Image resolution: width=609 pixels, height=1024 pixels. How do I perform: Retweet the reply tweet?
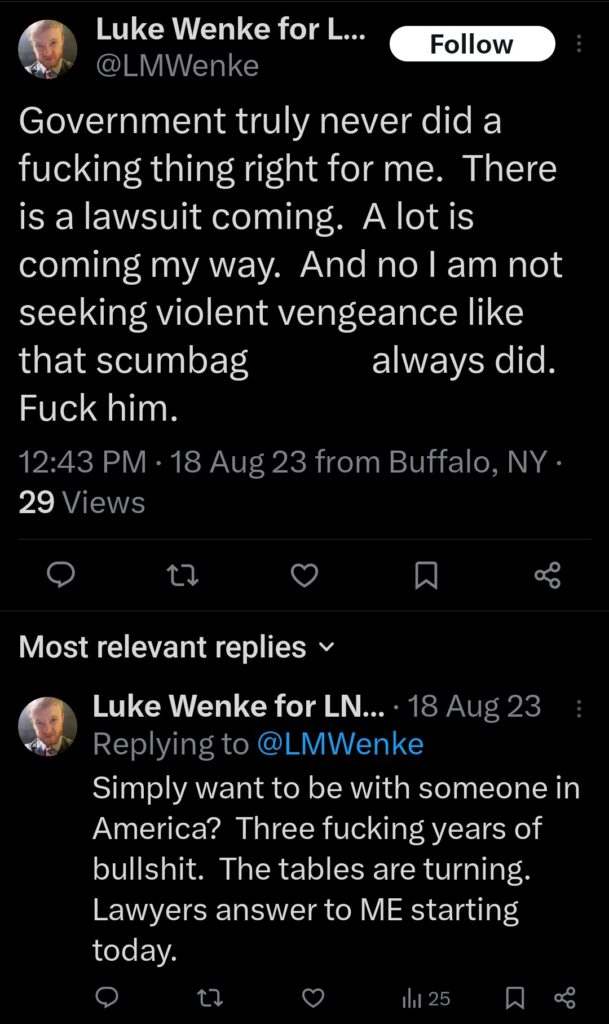[x=210, y=998]
